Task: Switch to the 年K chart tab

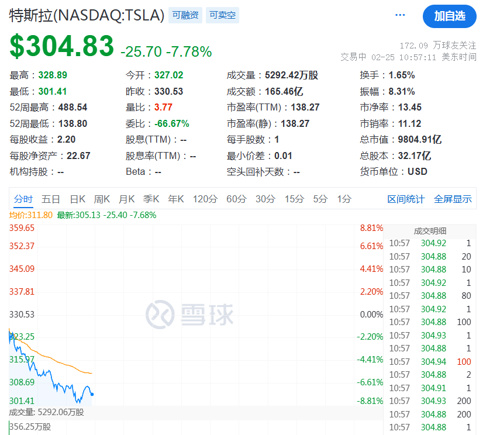Action: [176, 199]
